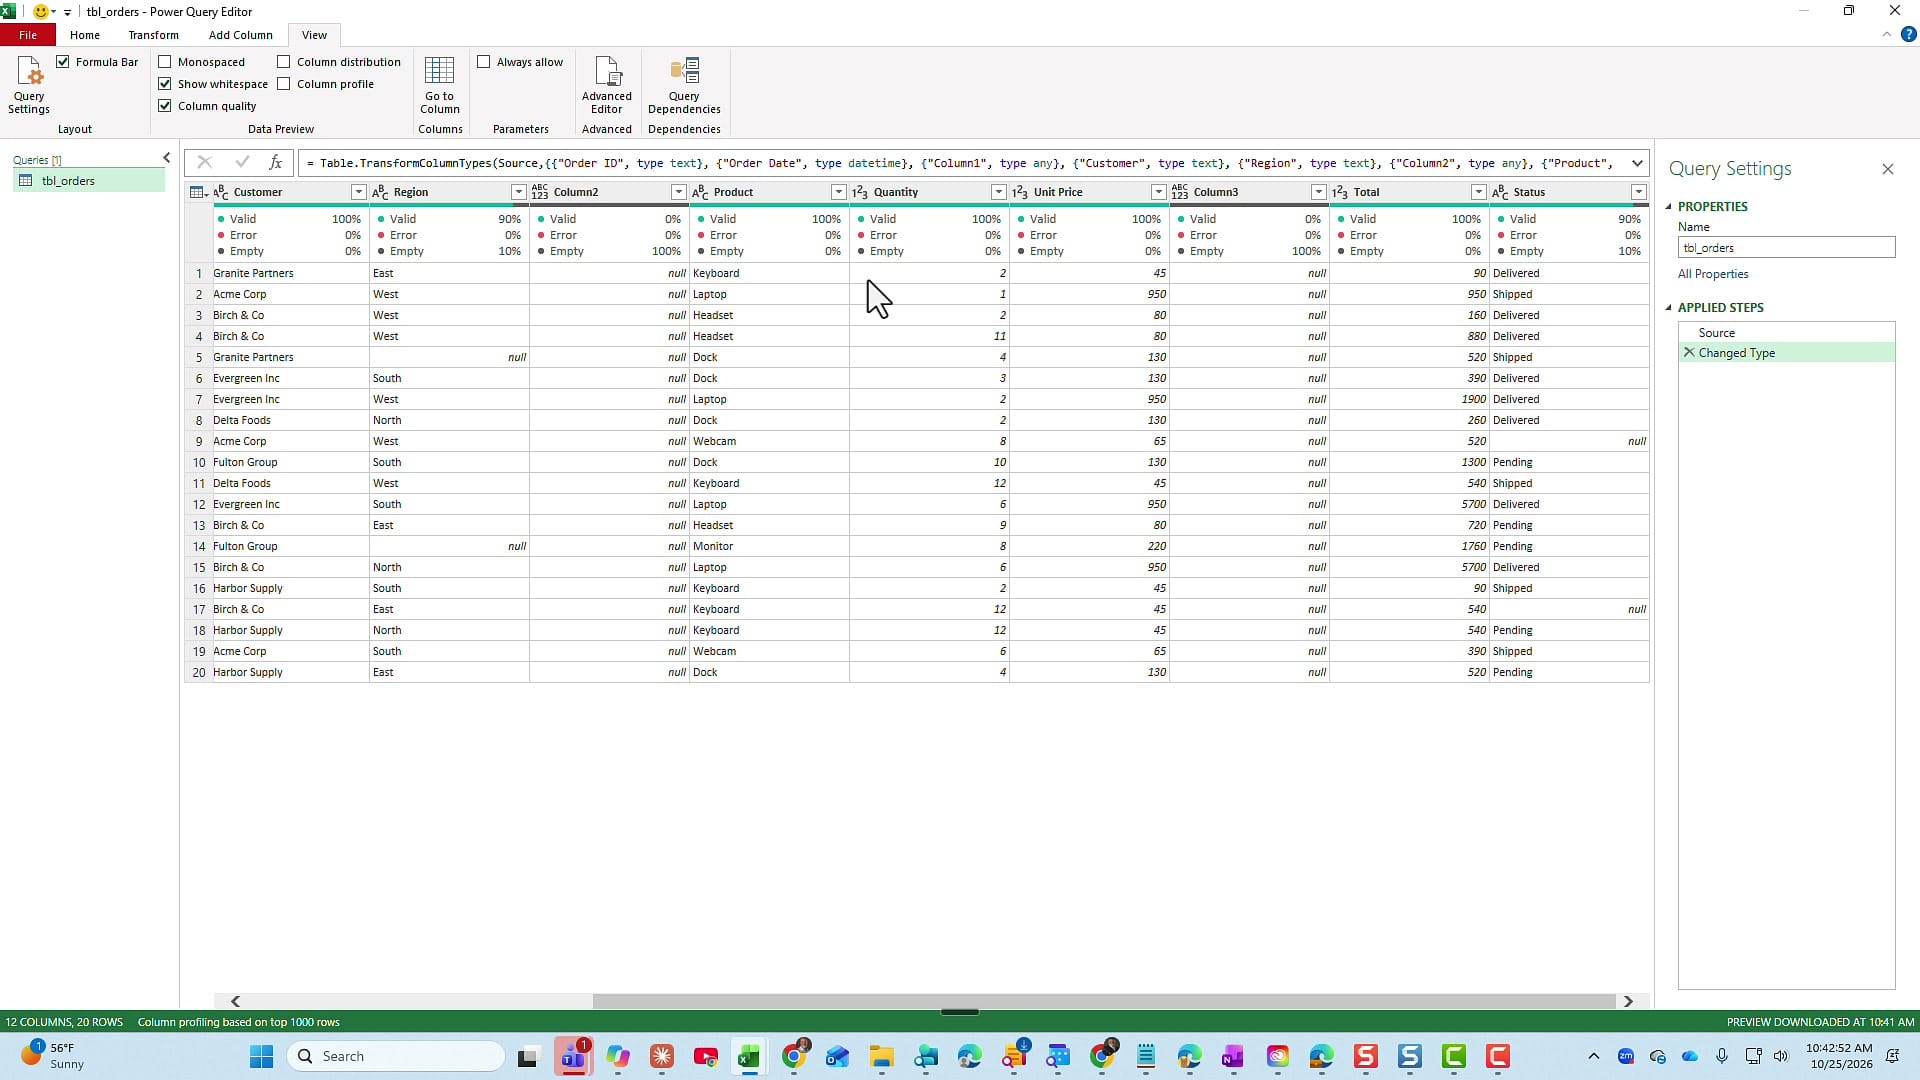Enable Column profile checkbox
Screen dimensions: 1920x1080
pyautogui.click(x=284, y=84)
